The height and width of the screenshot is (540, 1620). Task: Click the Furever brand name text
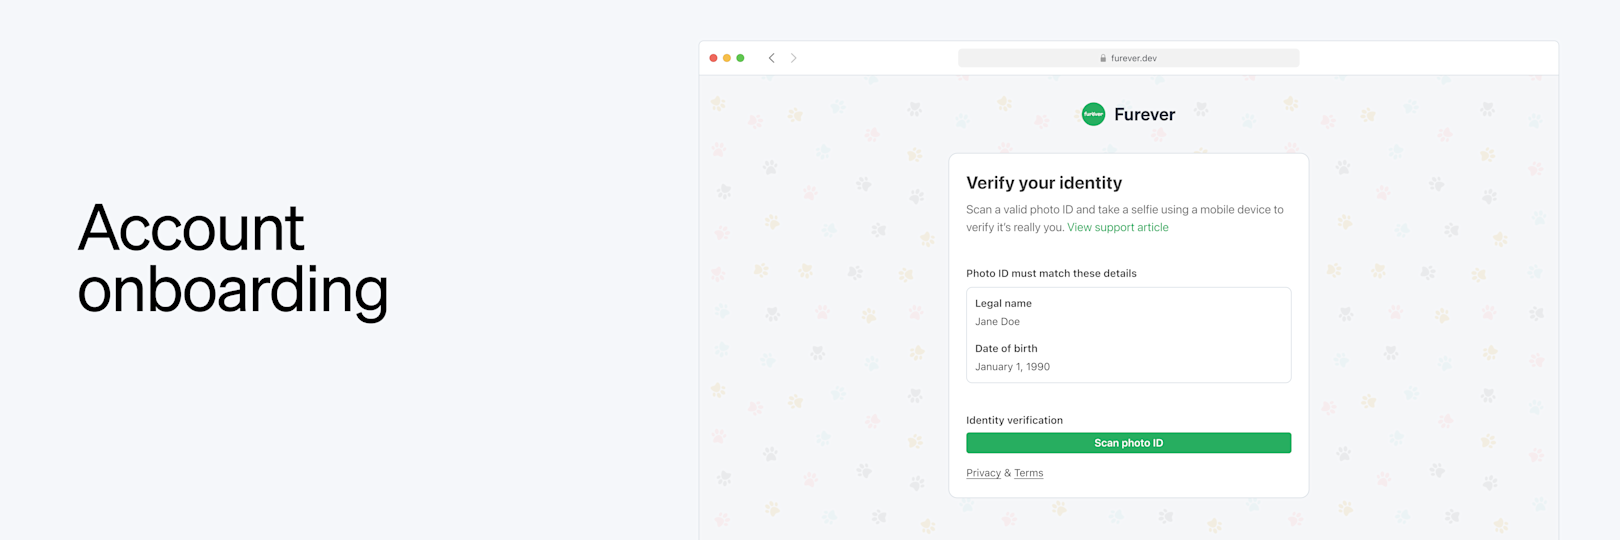[x=1144, y=115]
